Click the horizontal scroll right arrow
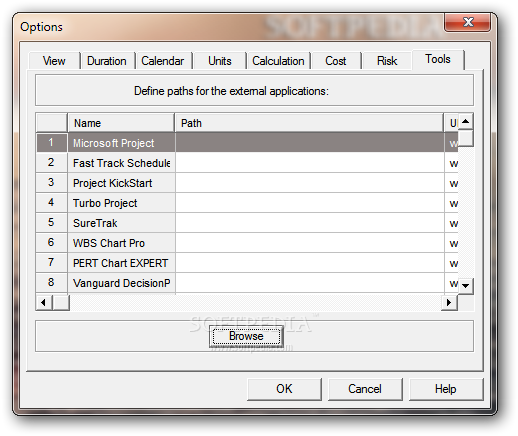The width and height of the screenshot is (518, 436). tap(449, 303)
